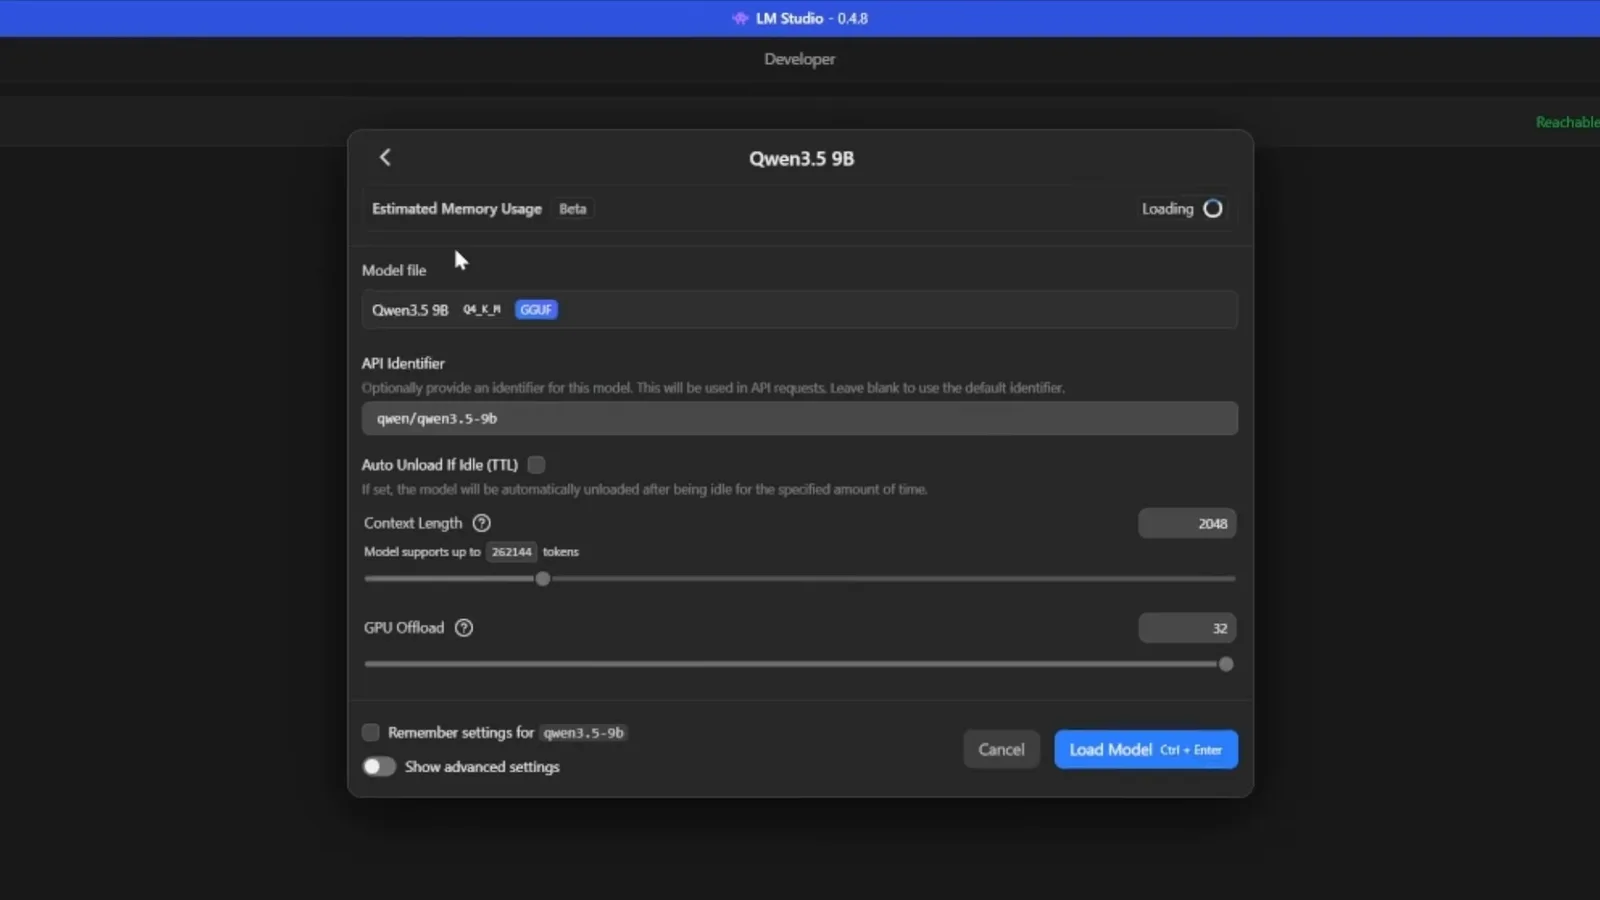1600x900 pixels.
Task: Click the GPU Offload value field 32
Action: click(x=1187, y=628)
